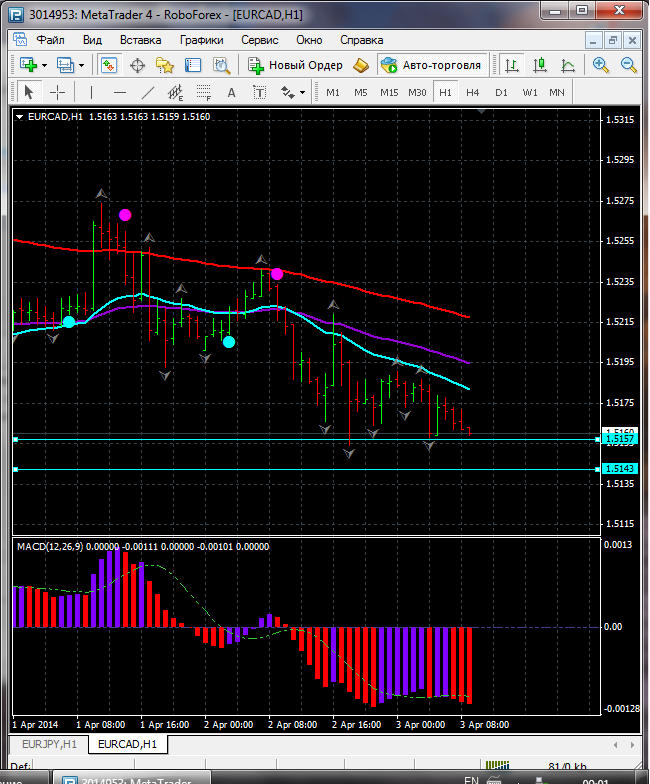Select the 1.5143 cyan horizontal line
The height and width of the screenshot is (784, 650).
coord(306,470)
